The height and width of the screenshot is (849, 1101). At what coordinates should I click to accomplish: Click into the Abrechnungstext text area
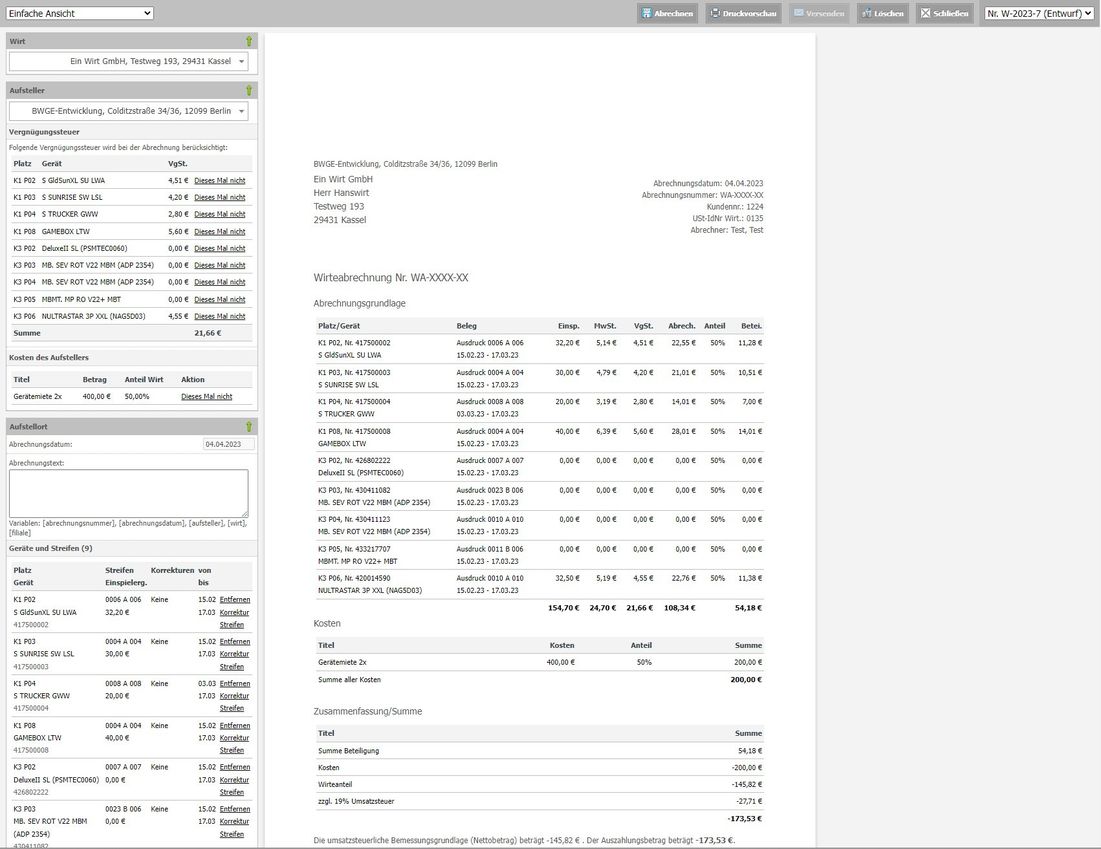[x=128, y=493]
